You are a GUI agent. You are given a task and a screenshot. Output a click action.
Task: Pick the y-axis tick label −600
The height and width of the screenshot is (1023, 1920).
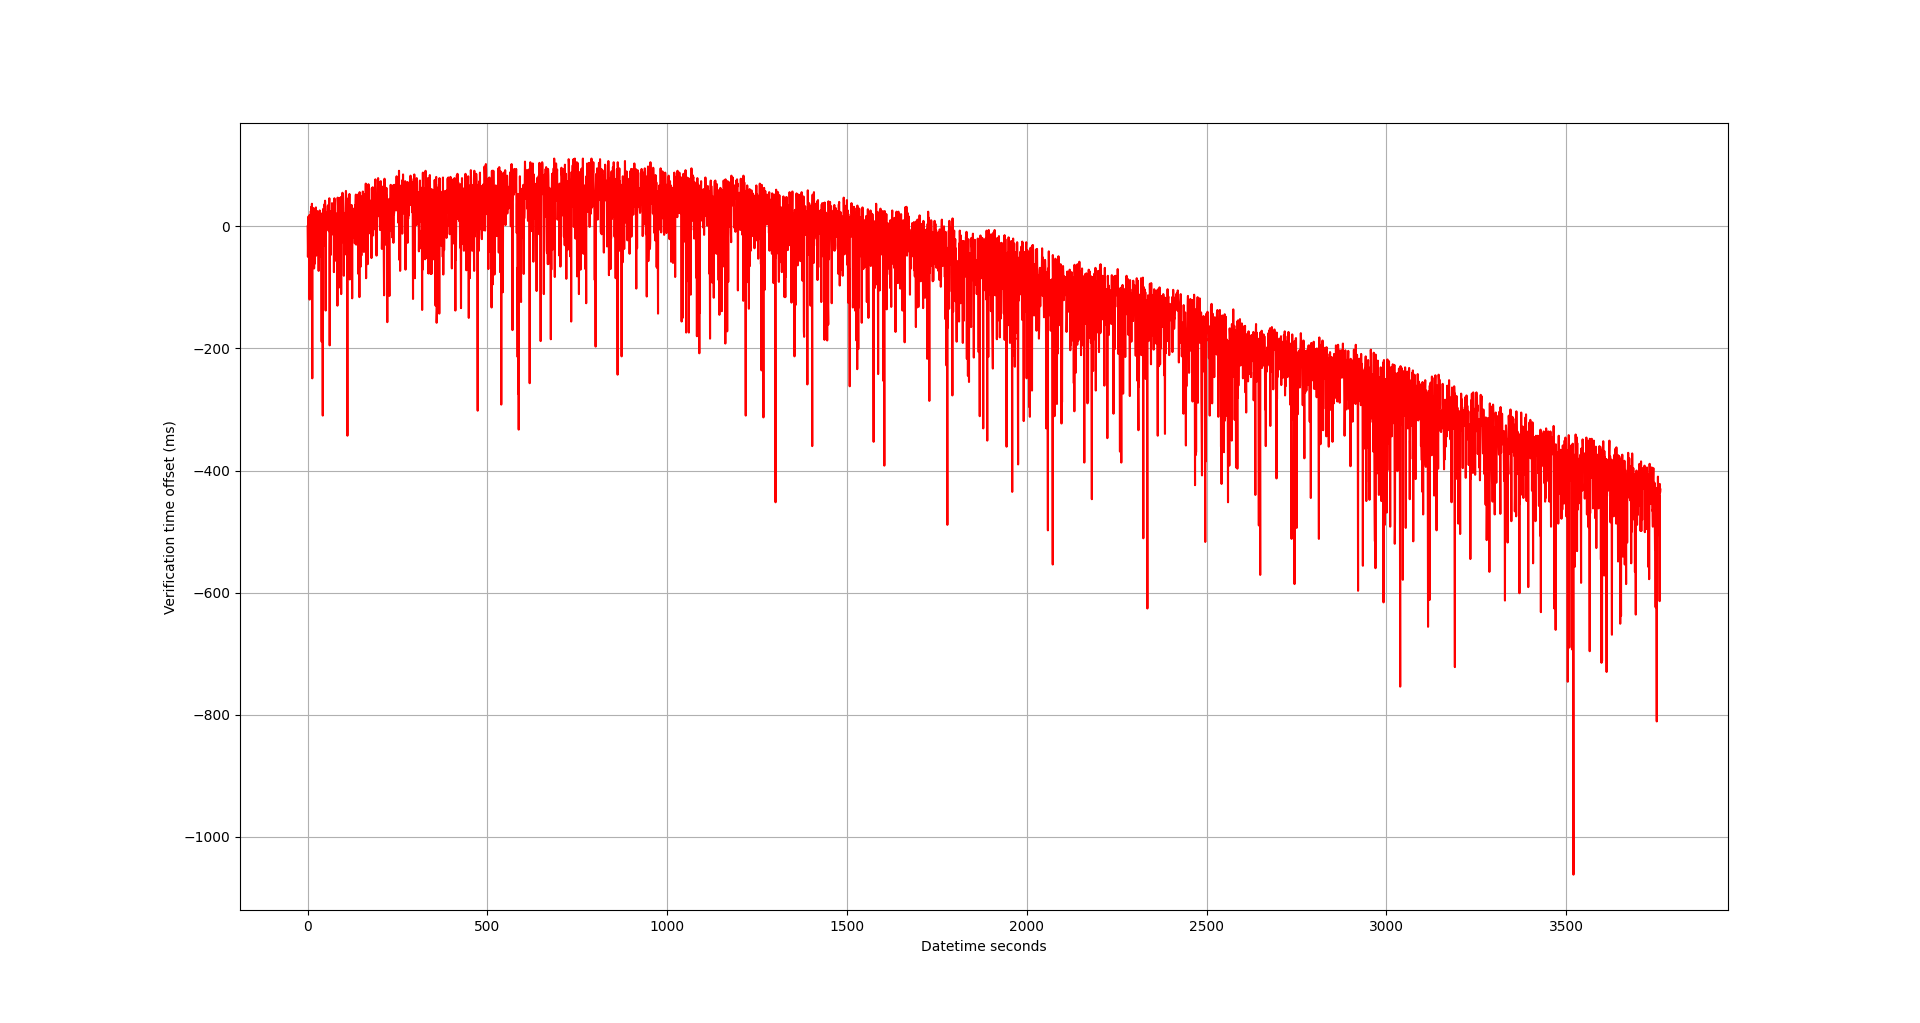click(x=212, y=593)
